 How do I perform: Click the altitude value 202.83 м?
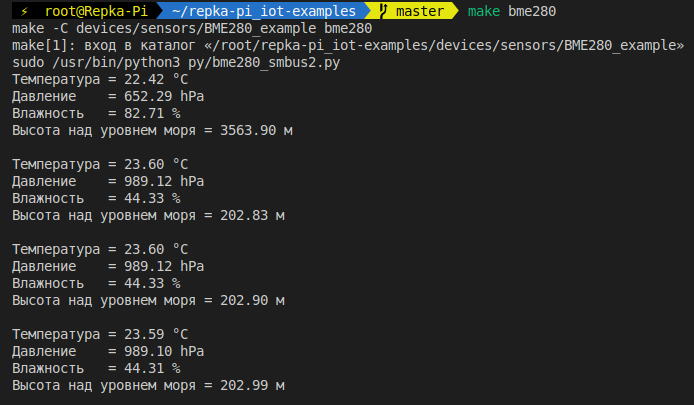(252, 216)
